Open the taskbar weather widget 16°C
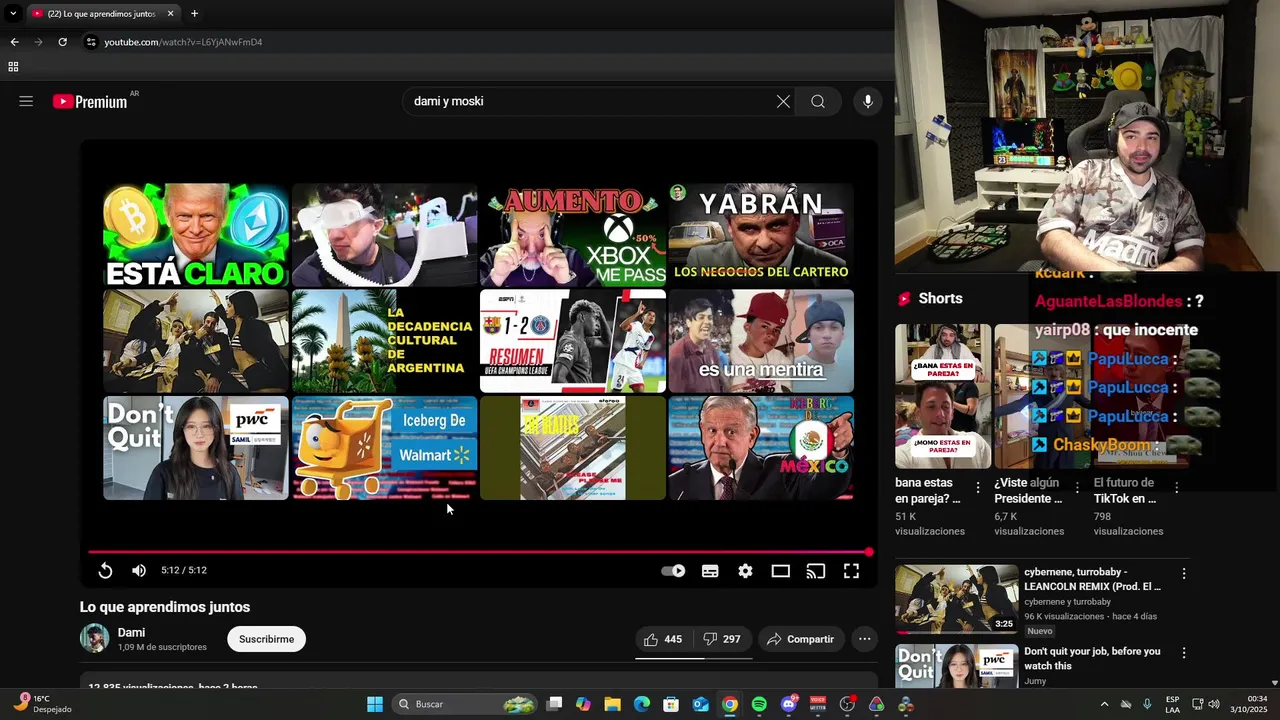The image size is (1280, 720). pos(42,704)
